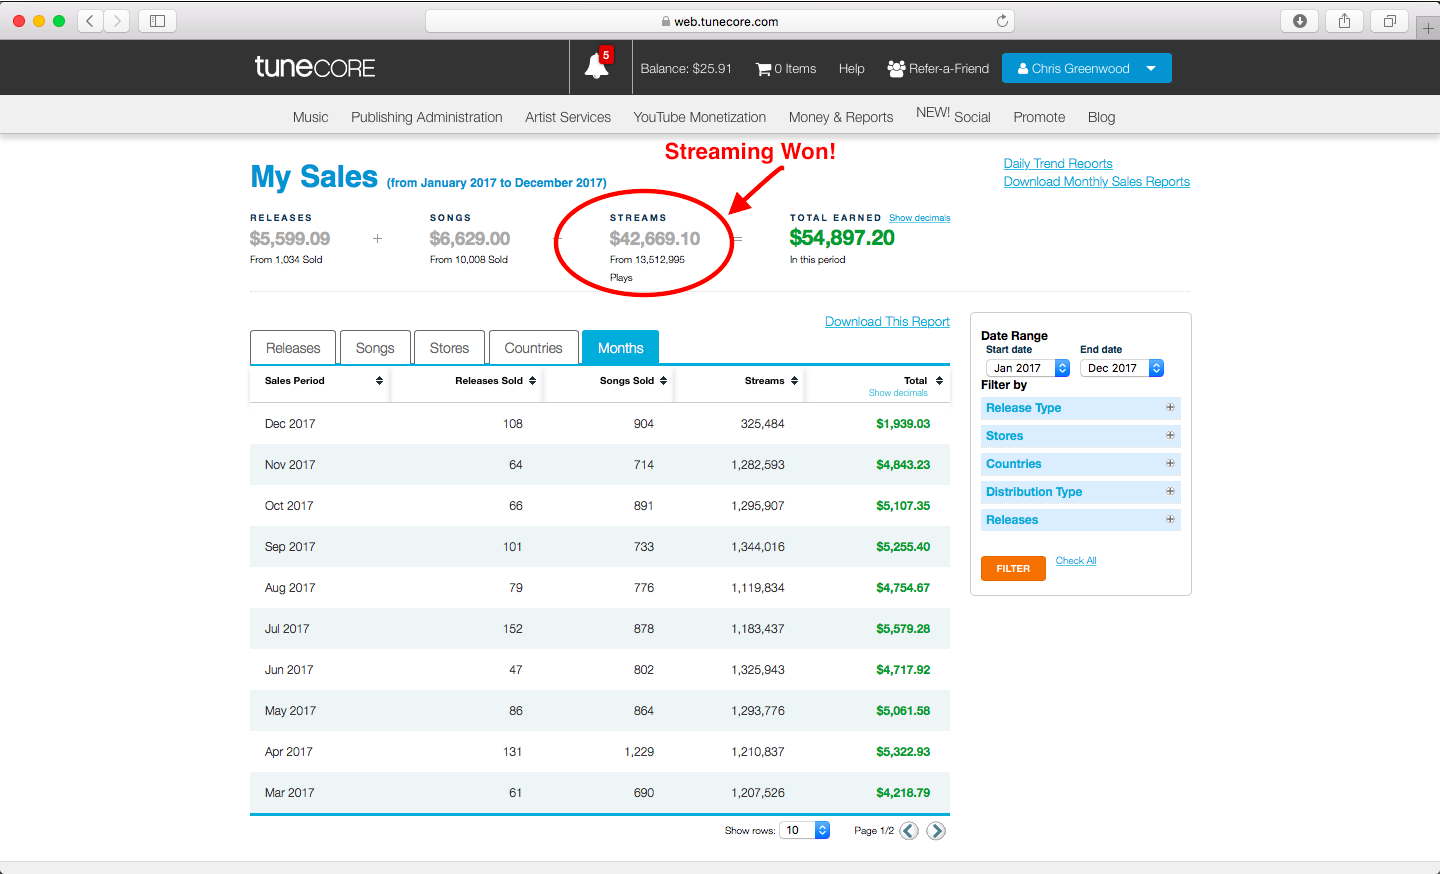The height and width of the screenshot is (874, 1440).
Task: Select the Months tab
Action: (620, 348)
